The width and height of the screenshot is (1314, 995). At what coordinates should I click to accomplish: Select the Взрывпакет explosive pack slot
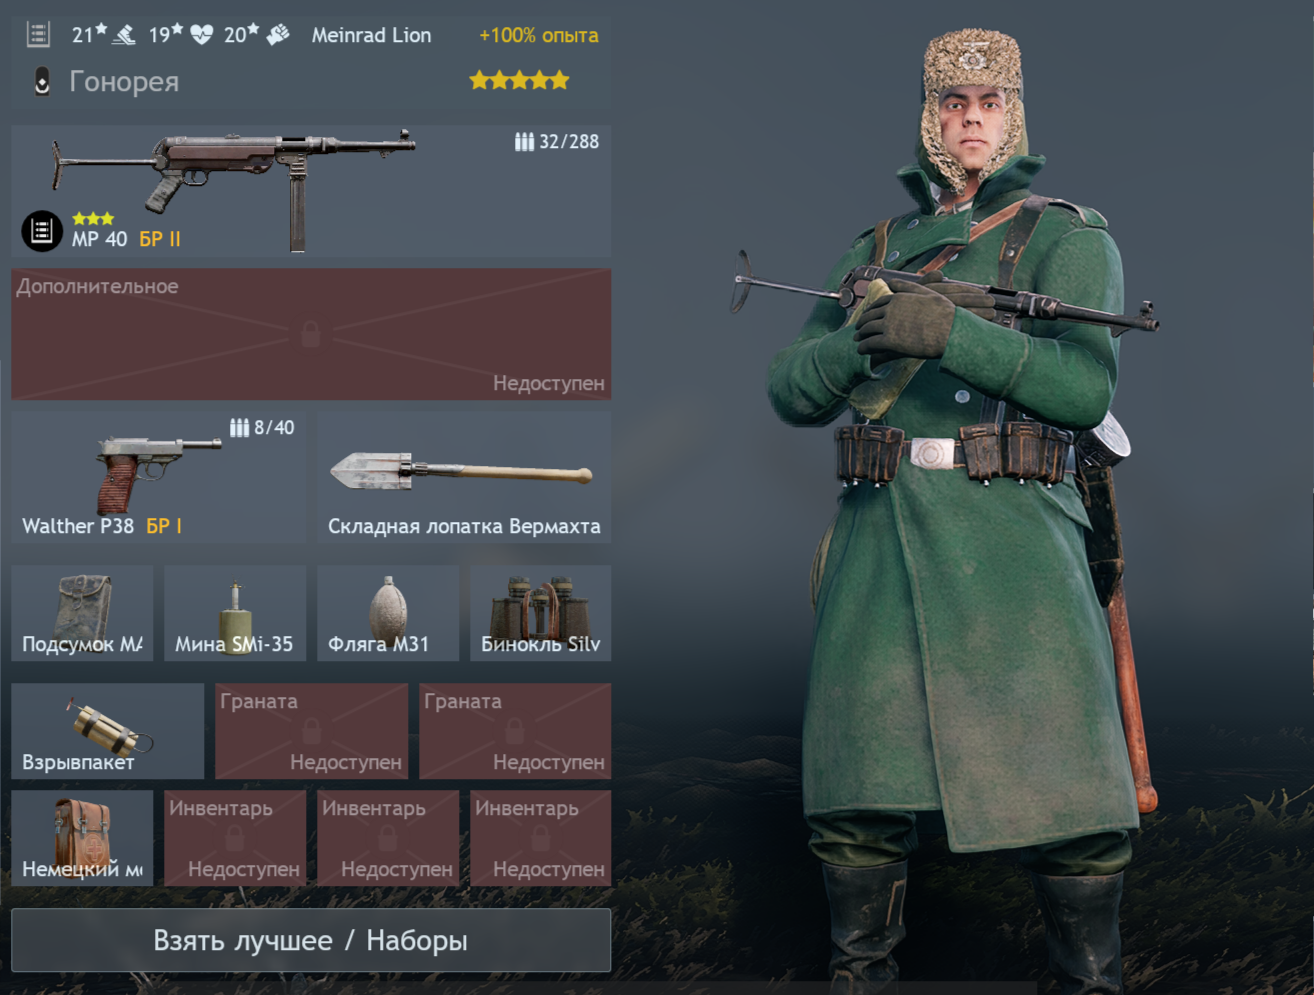[x=108, y=731]
